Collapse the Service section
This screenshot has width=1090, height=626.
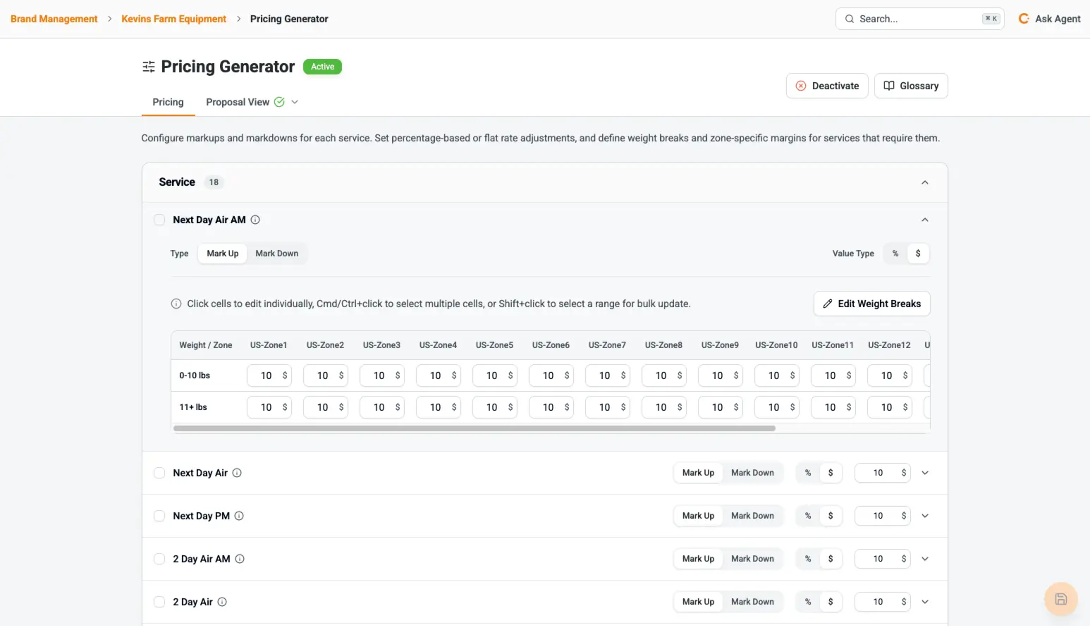(924, 183)
